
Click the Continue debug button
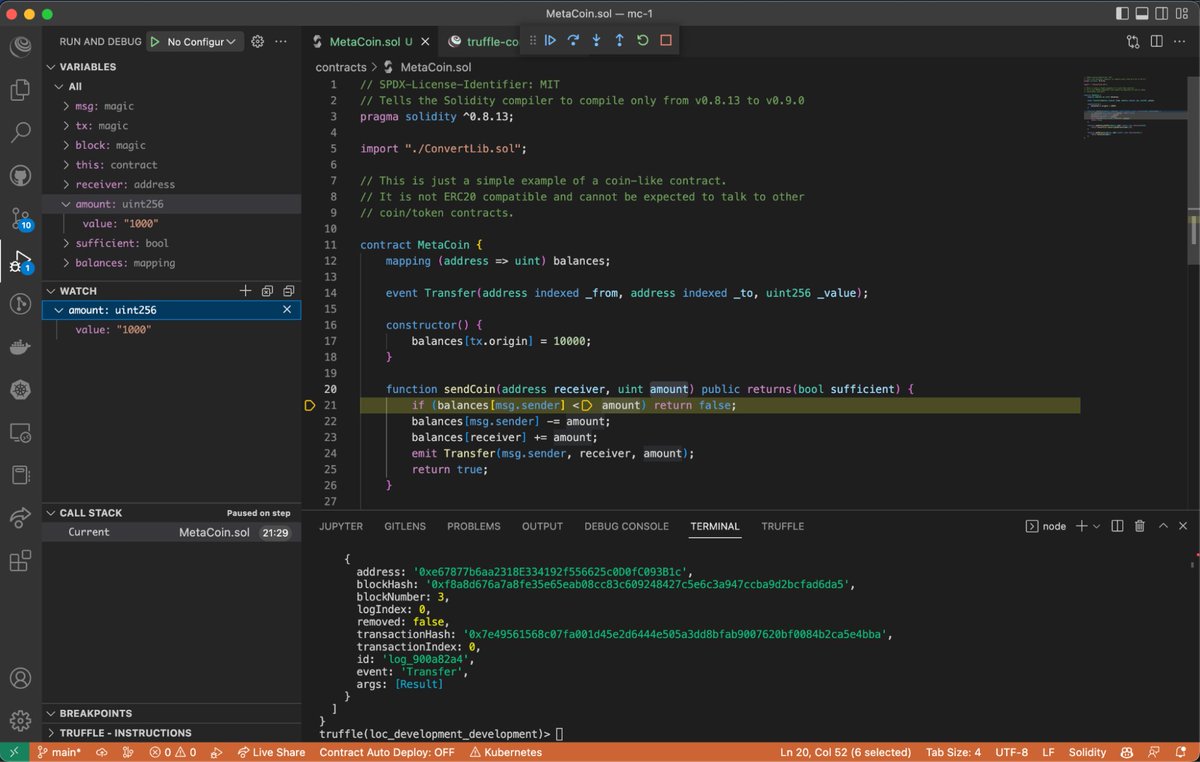(550, 41)
